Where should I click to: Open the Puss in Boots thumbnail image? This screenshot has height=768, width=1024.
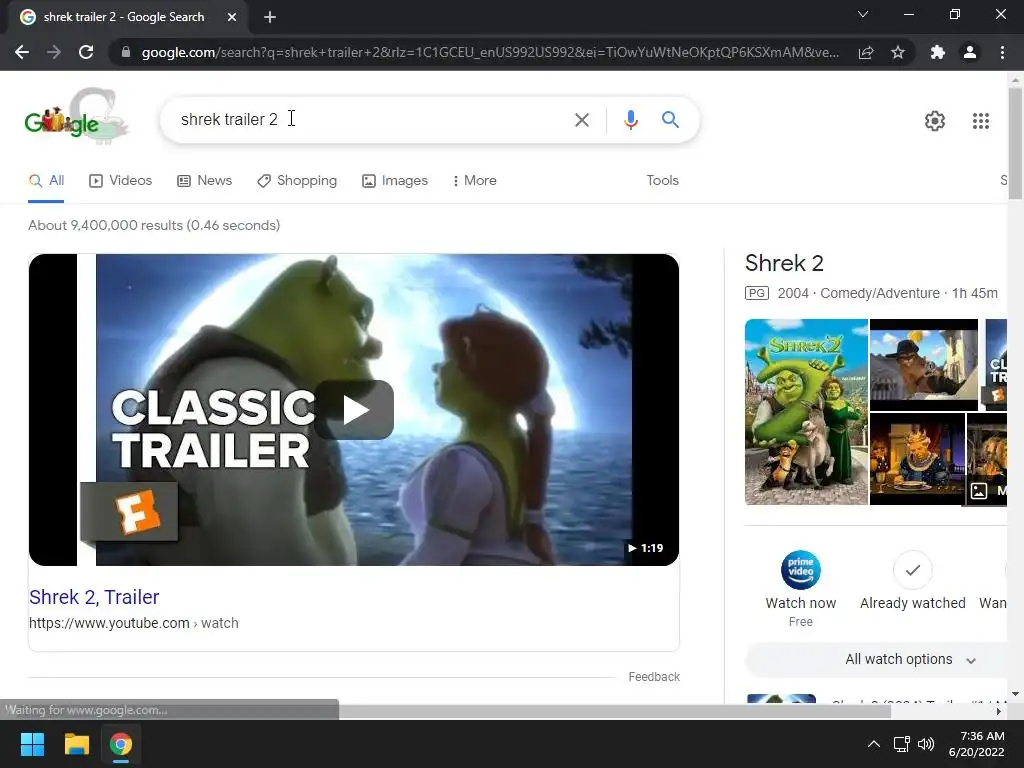coord(923,364)
